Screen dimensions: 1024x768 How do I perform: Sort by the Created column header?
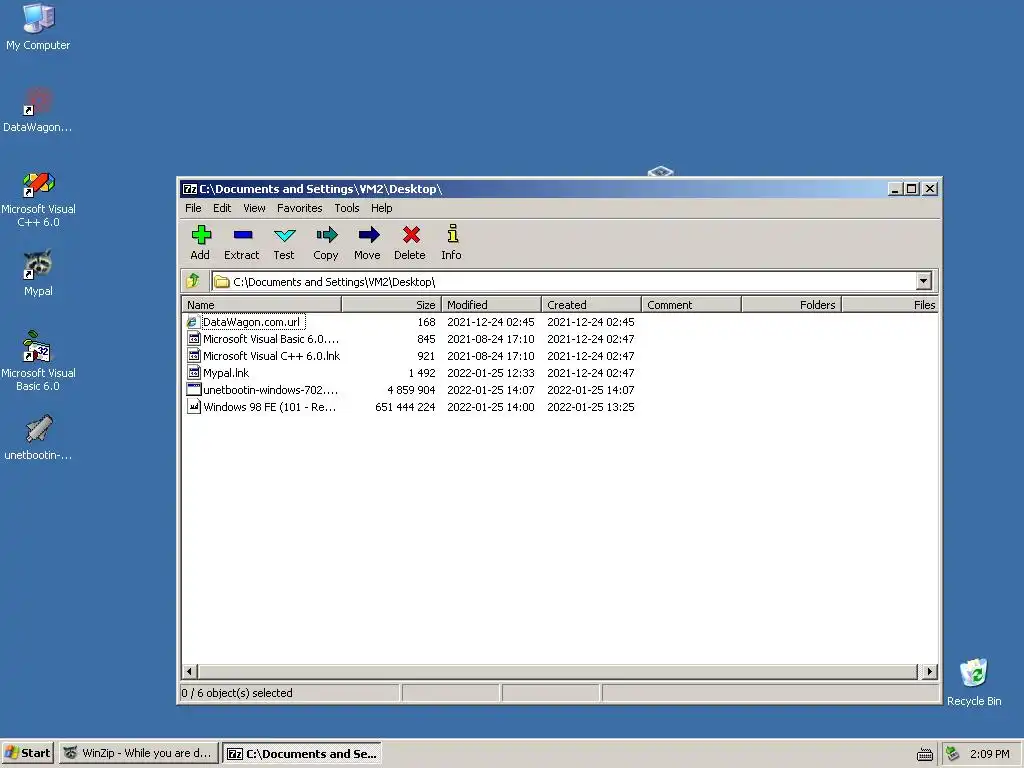(x=592, y=305)
